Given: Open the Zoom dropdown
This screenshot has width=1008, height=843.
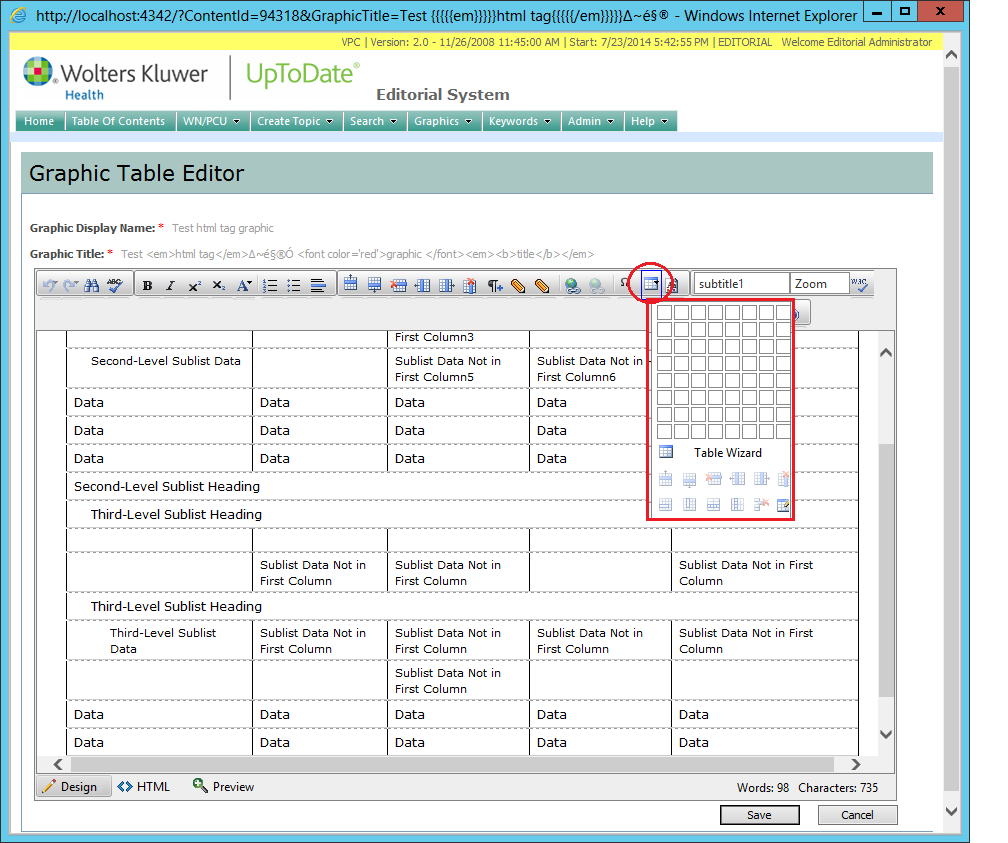Looking at the screenshot, I should (x=819, y=284).
